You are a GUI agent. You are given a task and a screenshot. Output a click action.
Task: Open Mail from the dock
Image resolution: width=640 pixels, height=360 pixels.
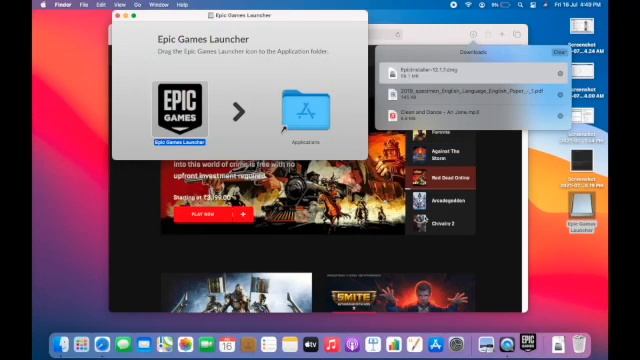coord(144,344)
